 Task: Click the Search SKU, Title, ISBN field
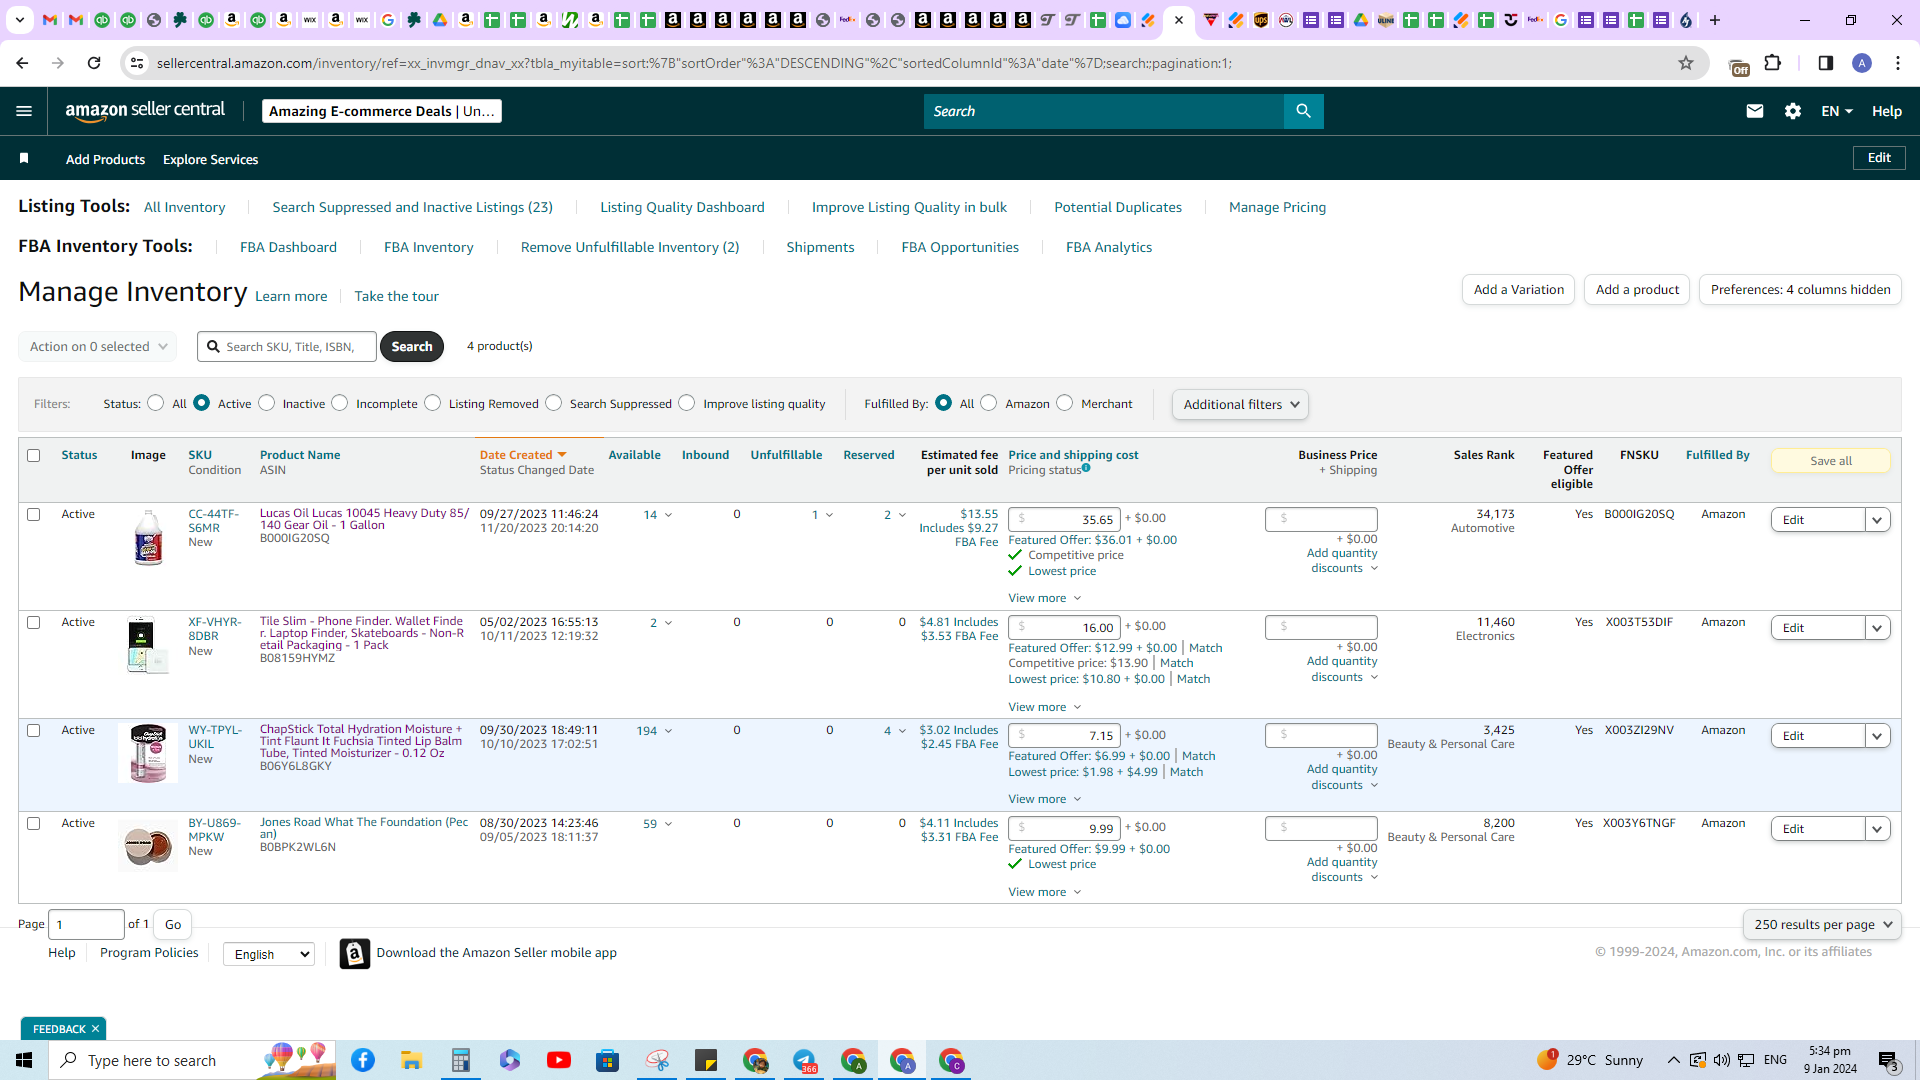(287, 347)
